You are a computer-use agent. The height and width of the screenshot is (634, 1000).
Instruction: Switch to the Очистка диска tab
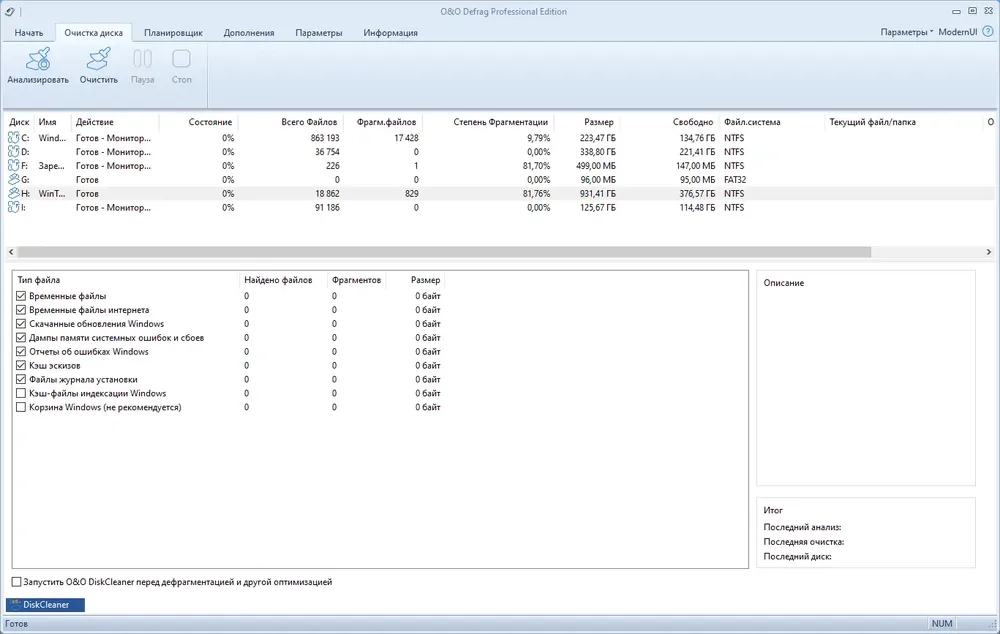pyautogui.click(x=94, y=33)
